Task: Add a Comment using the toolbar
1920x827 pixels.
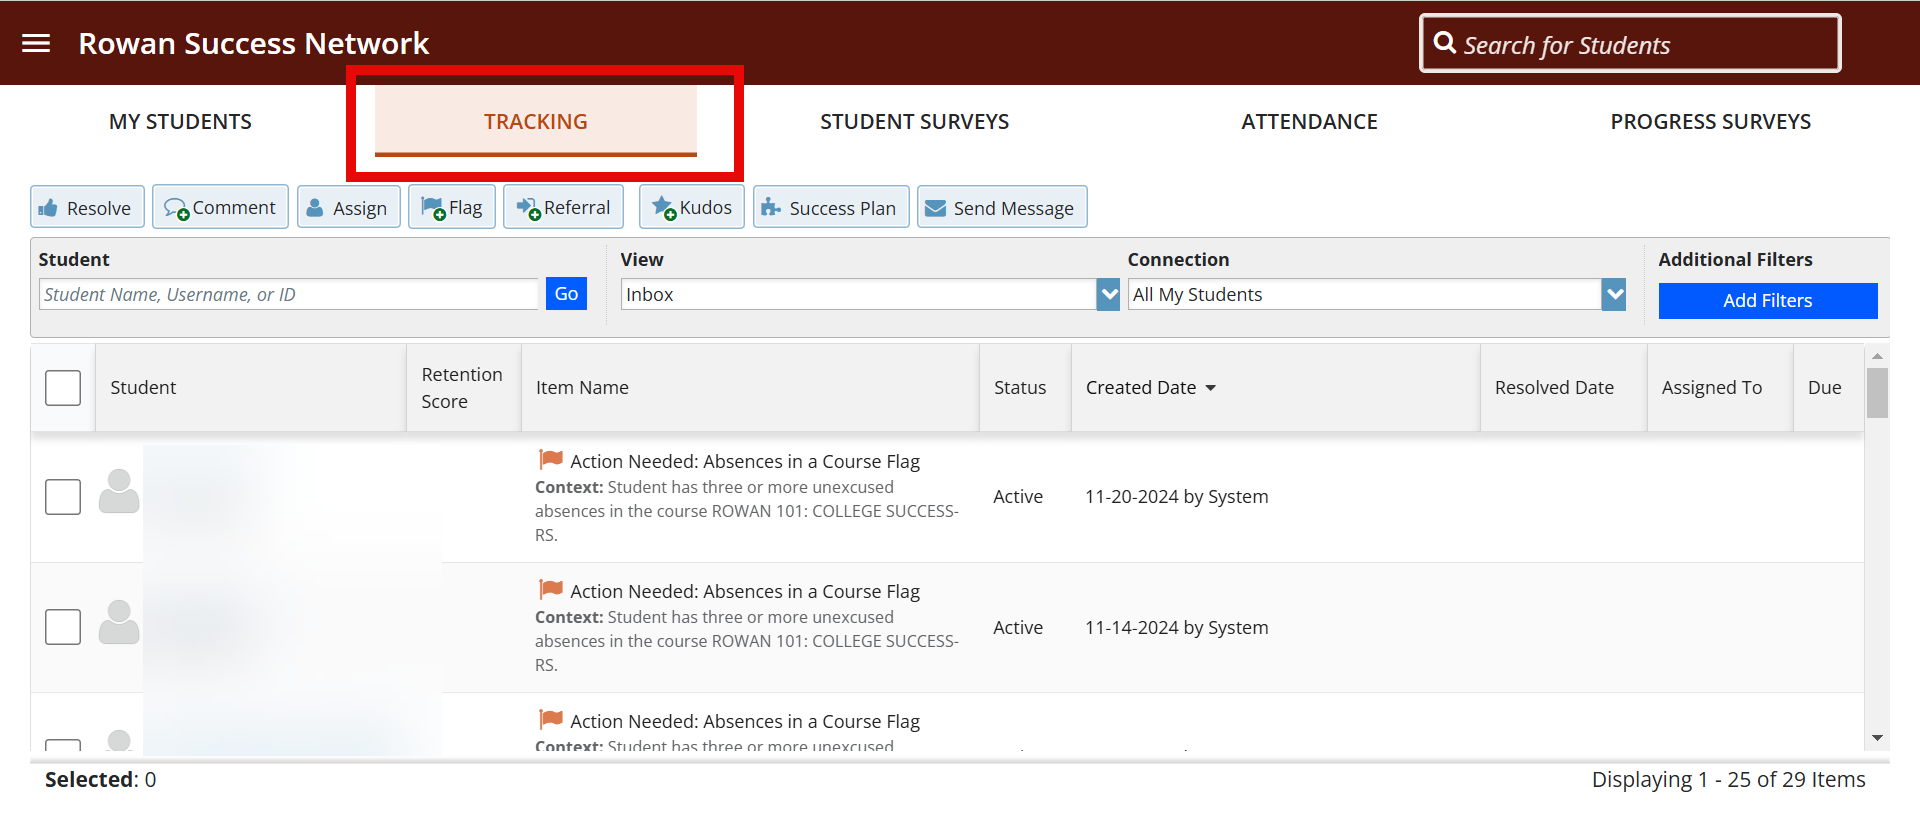Action: click(220, 207)
